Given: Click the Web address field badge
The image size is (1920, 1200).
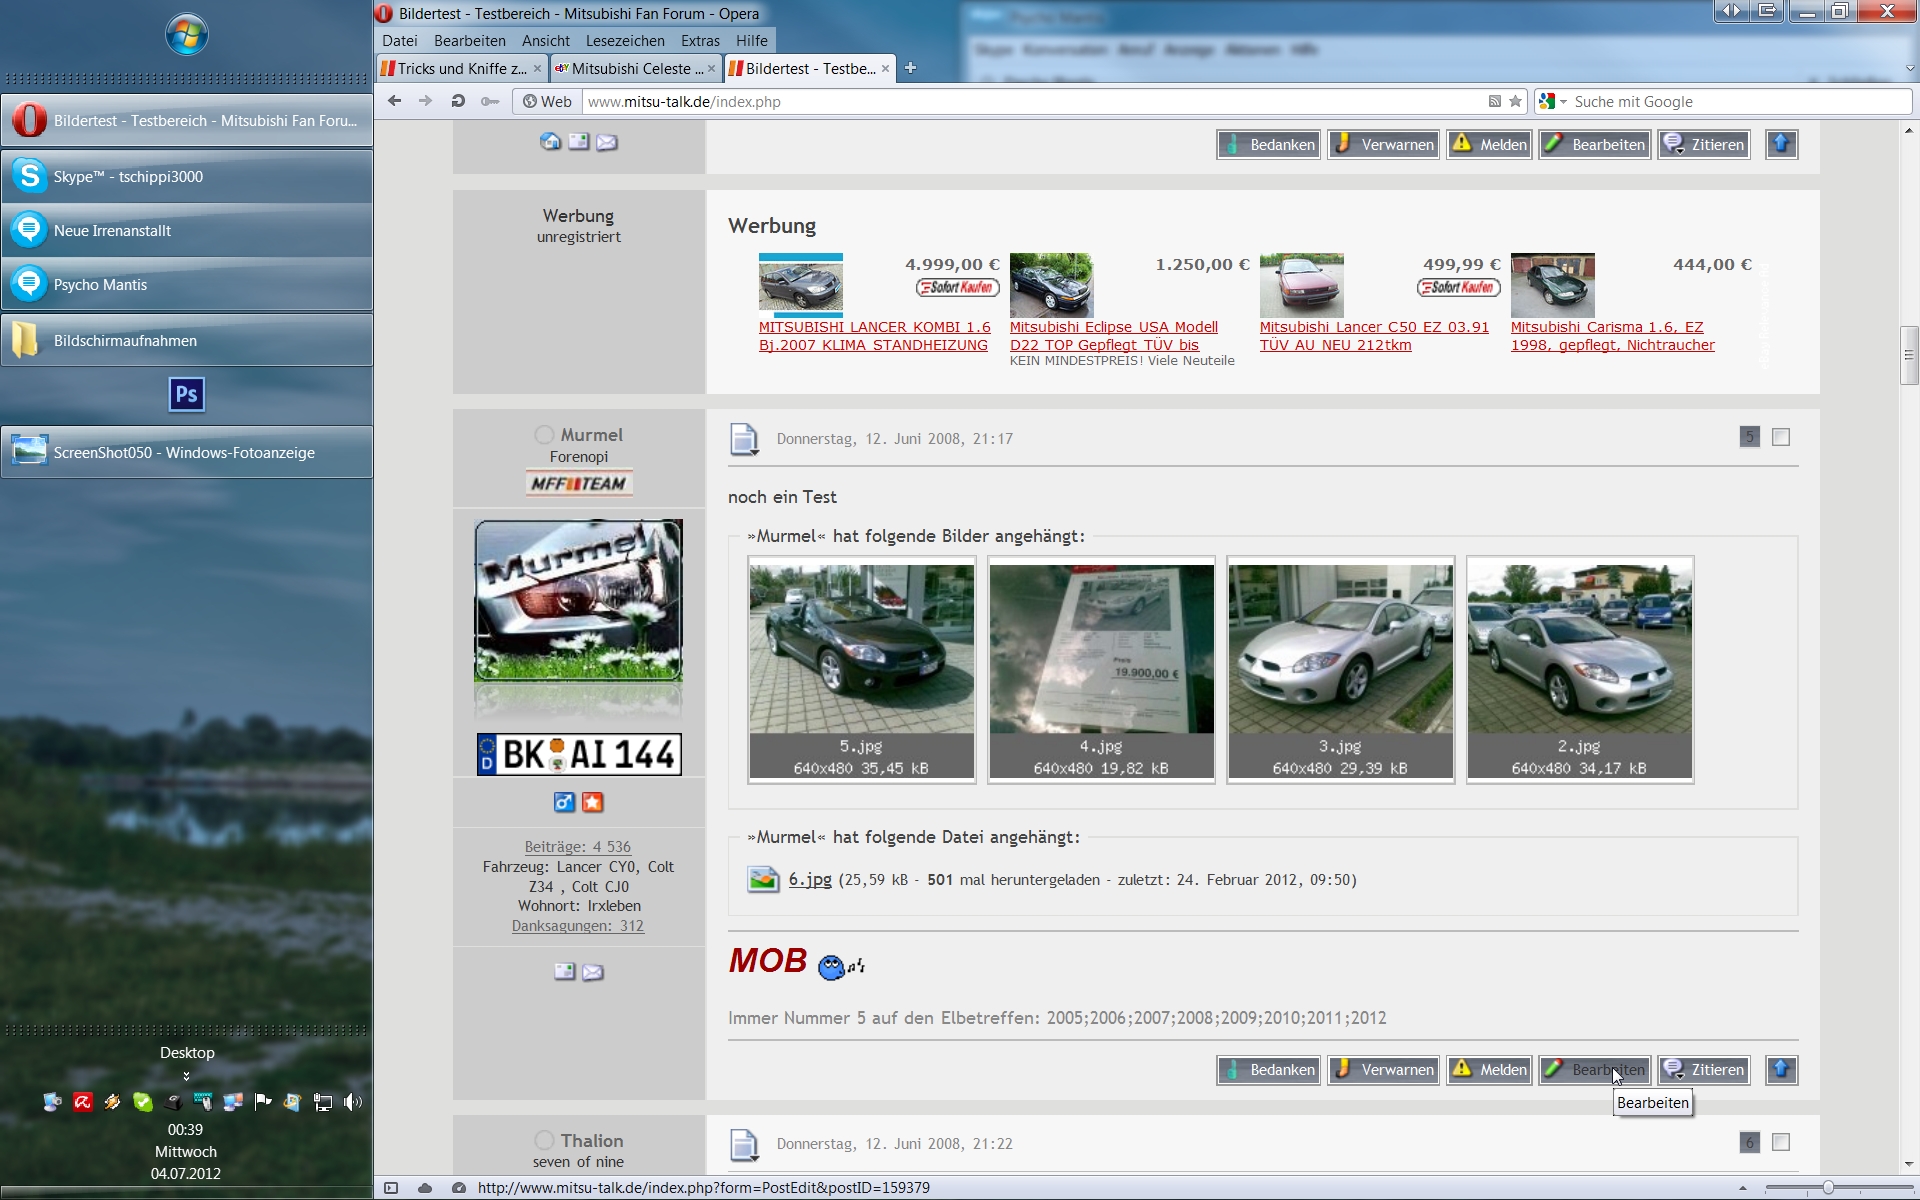Looking at the screenshot, I should point(547,101).
